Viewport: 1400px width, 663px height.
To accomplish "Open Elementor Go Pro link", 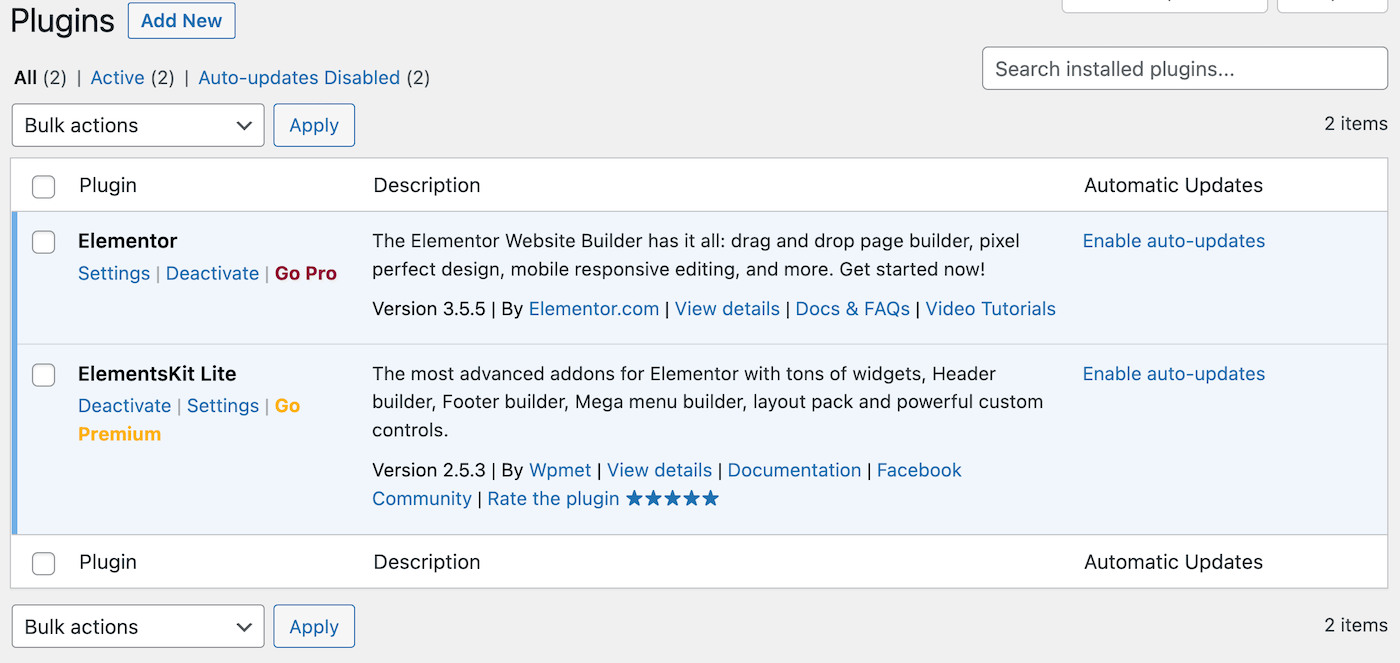I will click(x=306, y=274).
